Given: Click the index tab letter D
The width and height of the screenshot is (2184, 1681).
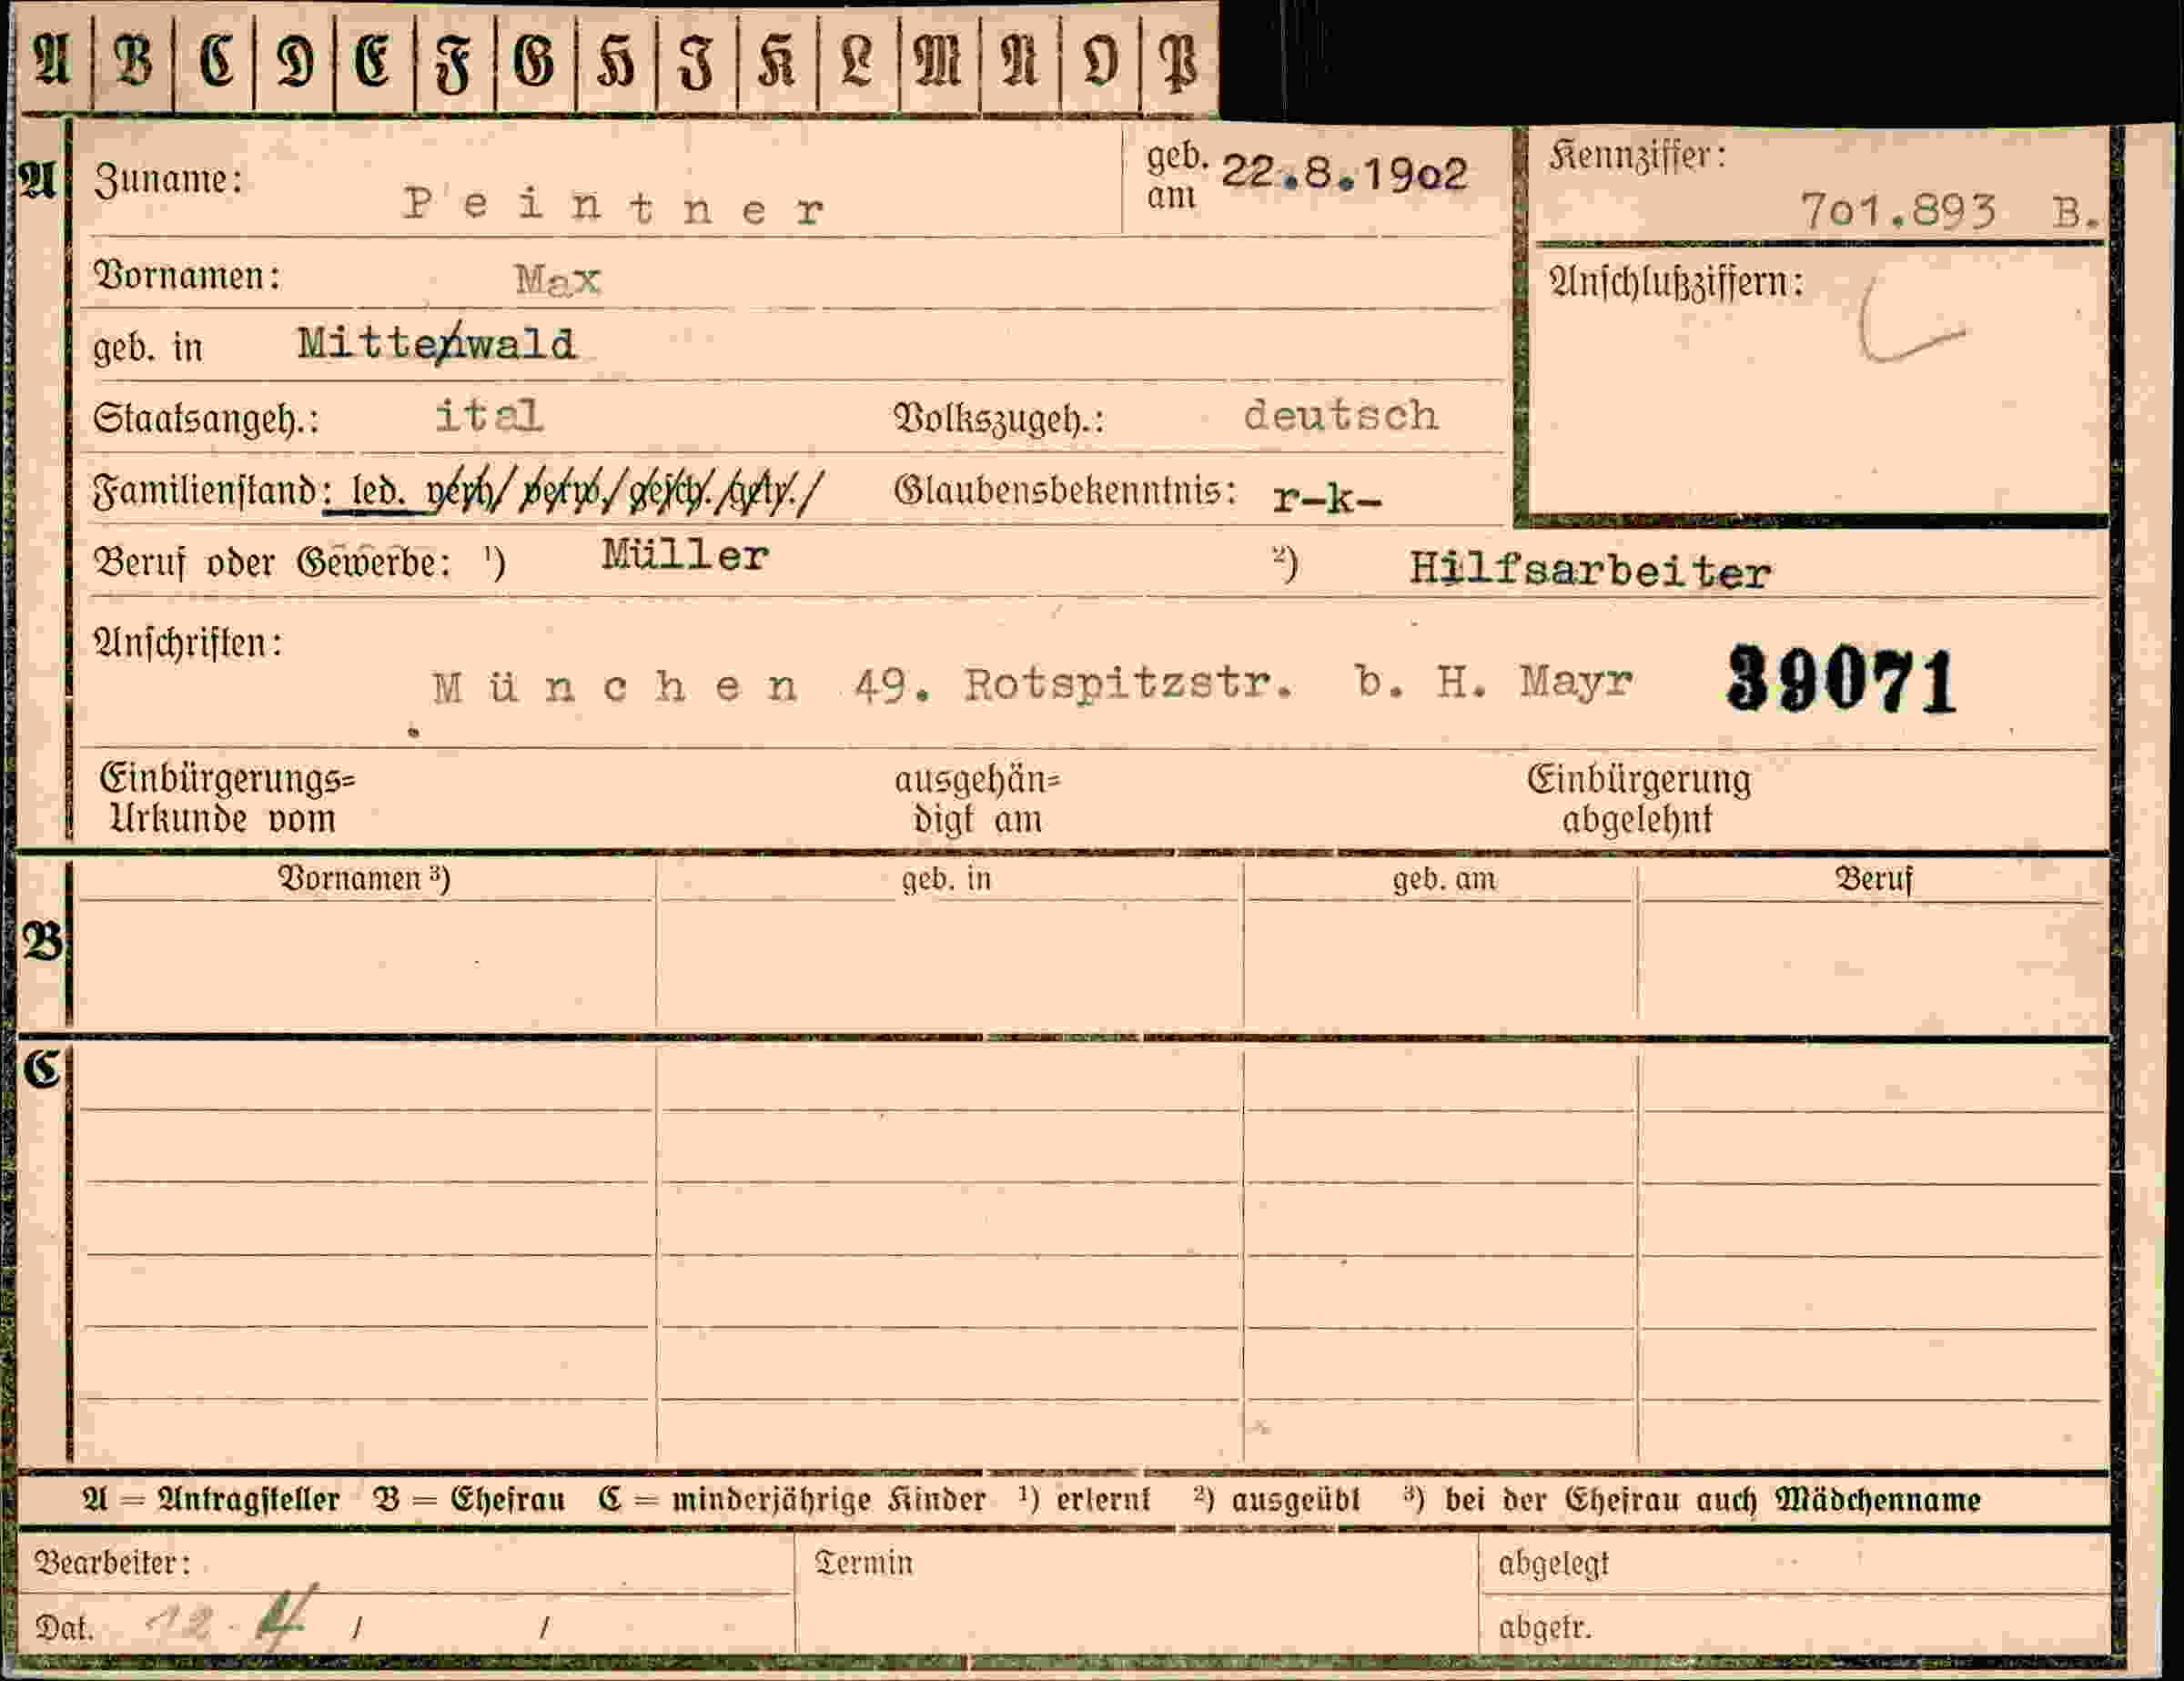Looking at the screenshot, I should coord(295,61).
